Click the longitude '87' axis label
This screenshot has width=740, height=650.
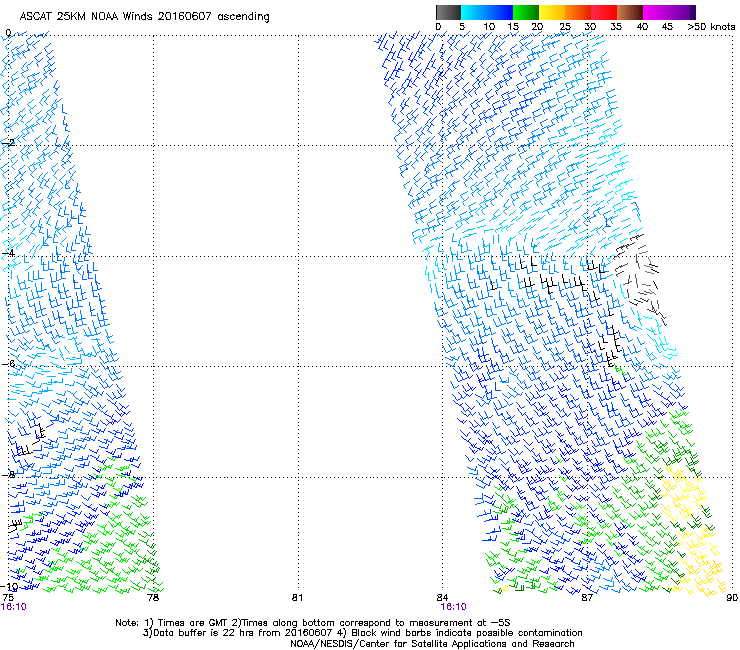pos(587,598)
